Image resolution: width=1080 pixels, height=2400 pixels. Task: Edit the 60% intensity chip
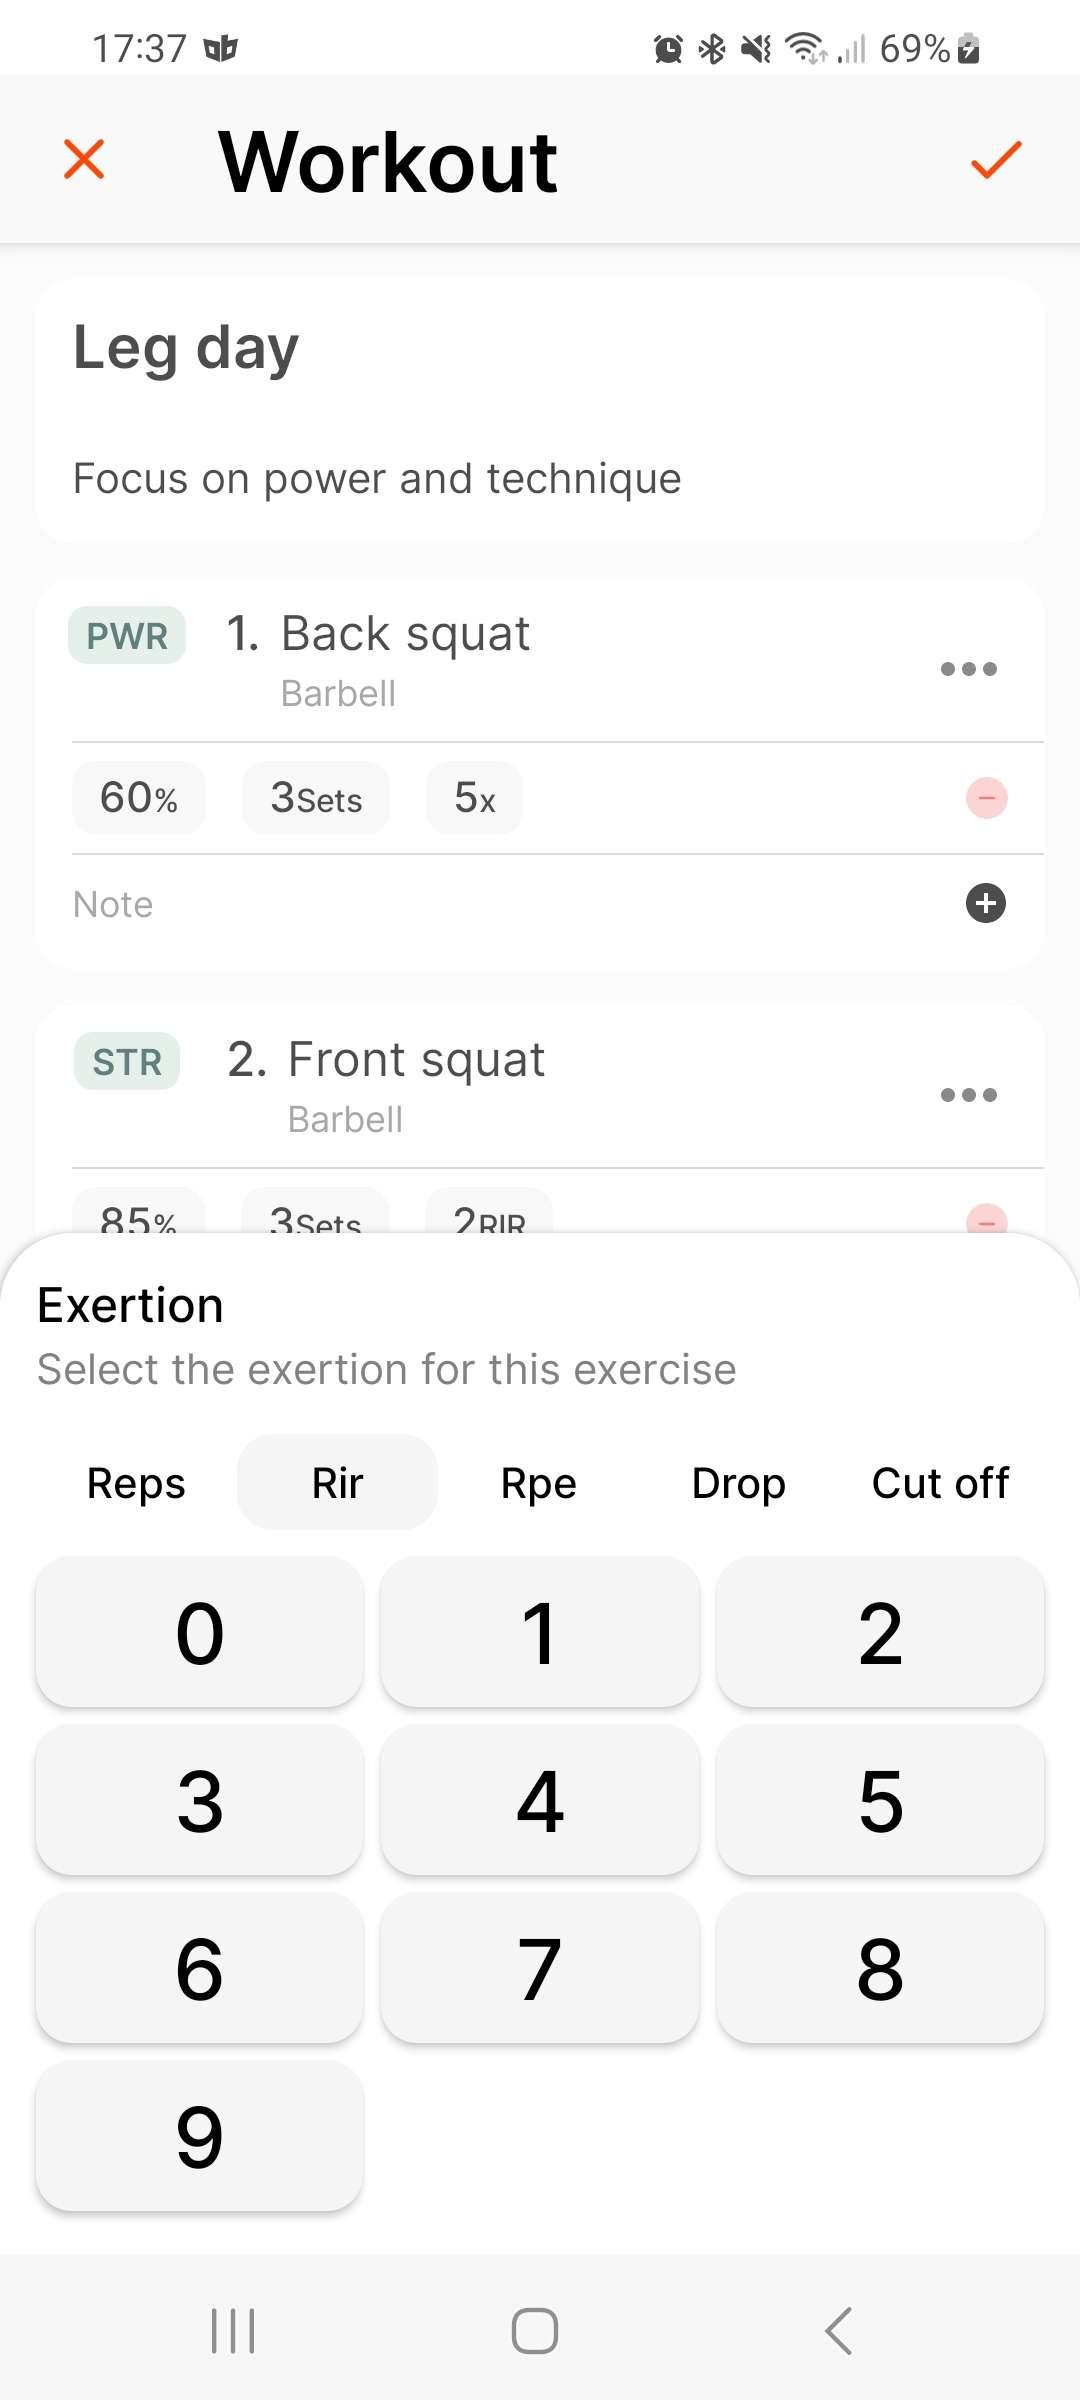click(139, 798)
